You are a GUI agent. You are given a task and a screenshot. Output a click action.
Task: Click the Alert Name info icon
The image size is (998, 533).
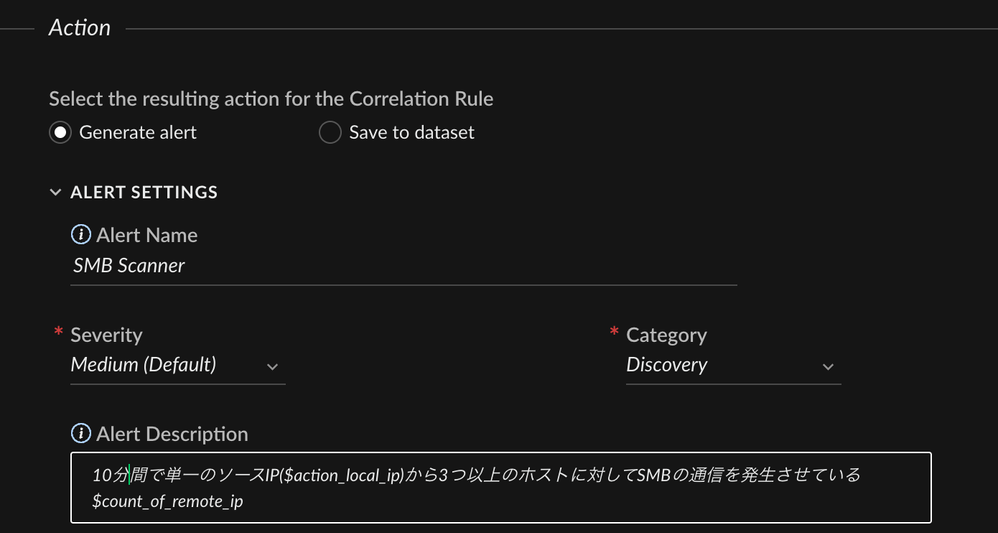coord(81,235)
